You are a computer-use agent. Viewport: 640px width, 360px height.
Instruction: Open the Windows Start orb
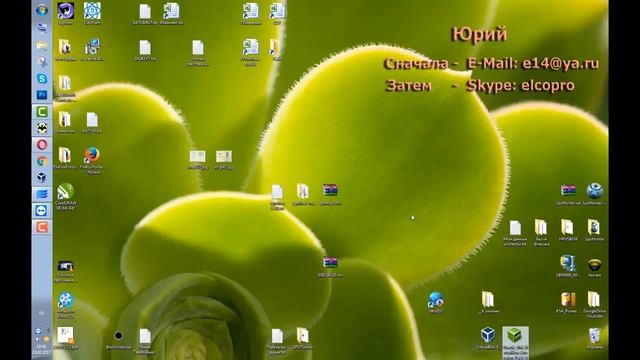click(x=42, y=10)
